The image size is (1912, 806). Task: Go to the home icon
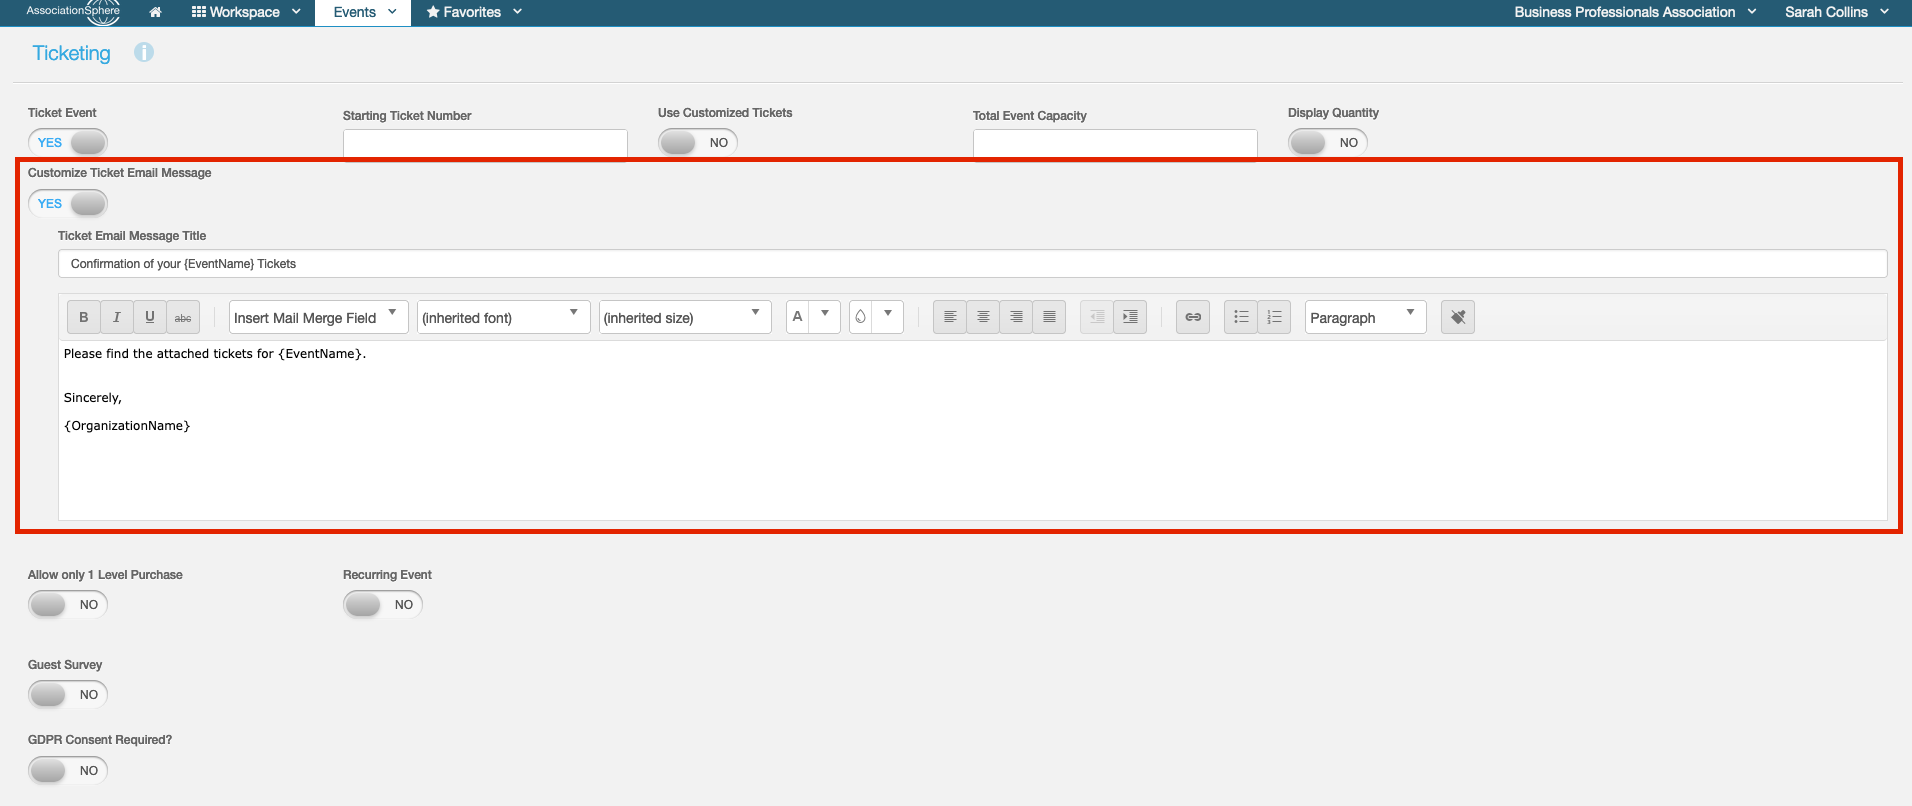coord(155,12)
